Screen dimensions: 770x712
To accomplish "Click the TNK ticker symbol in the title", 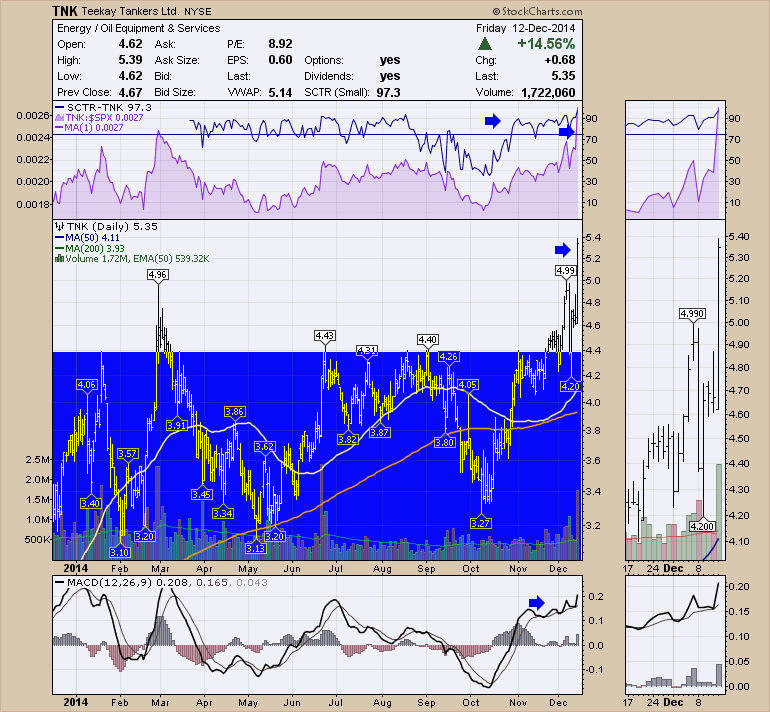I will pyautogui.click(x=65, y=11).
